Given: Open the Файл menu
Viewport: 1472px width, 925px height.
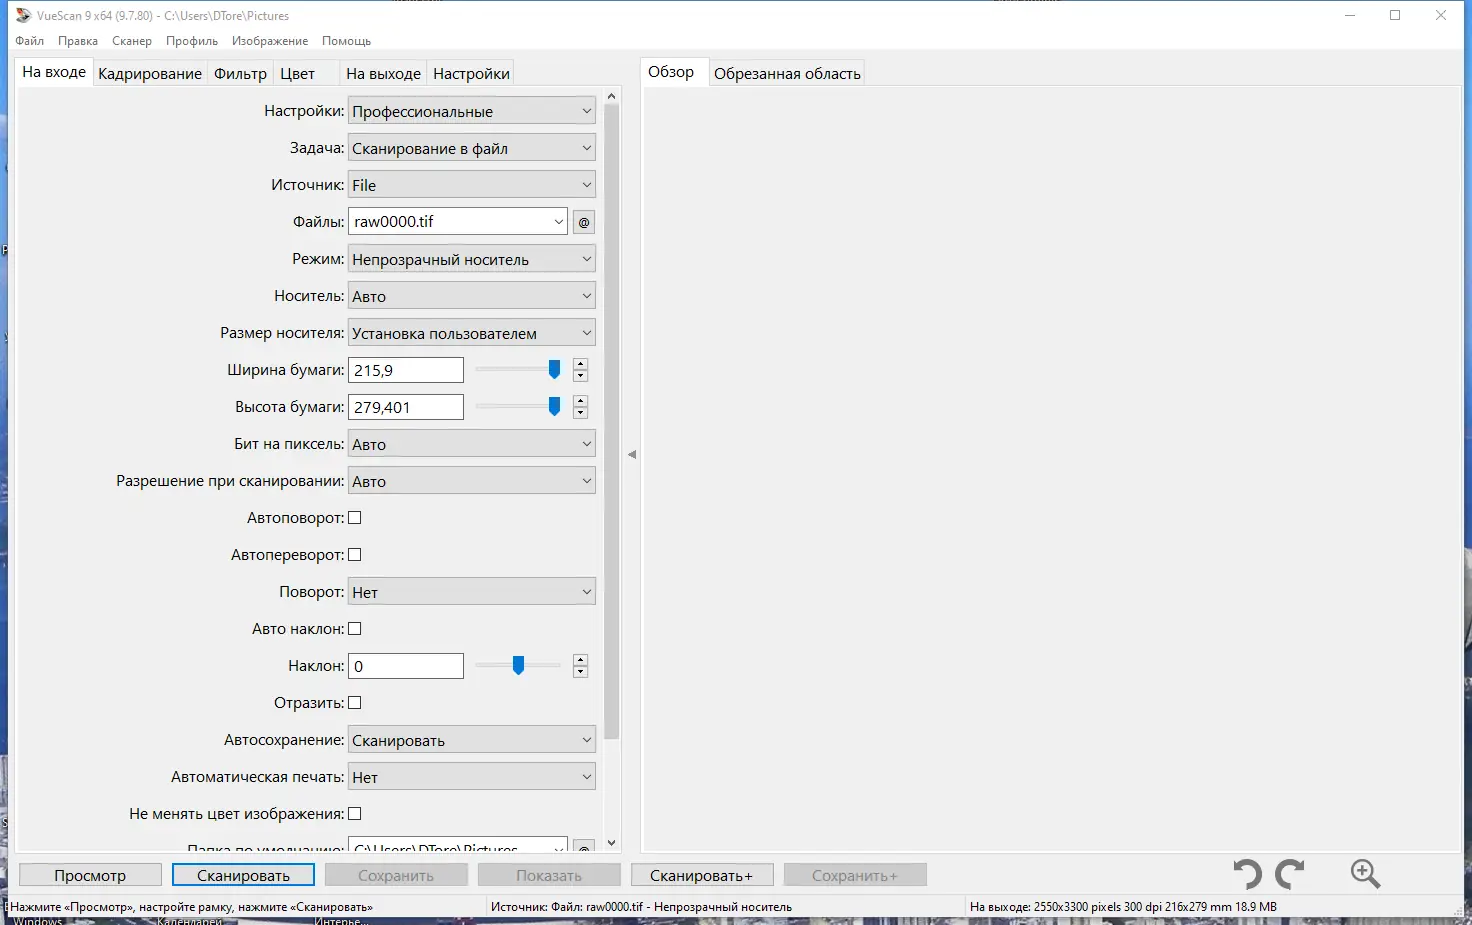Looking at the screenshot, I should tap(29, 41).
